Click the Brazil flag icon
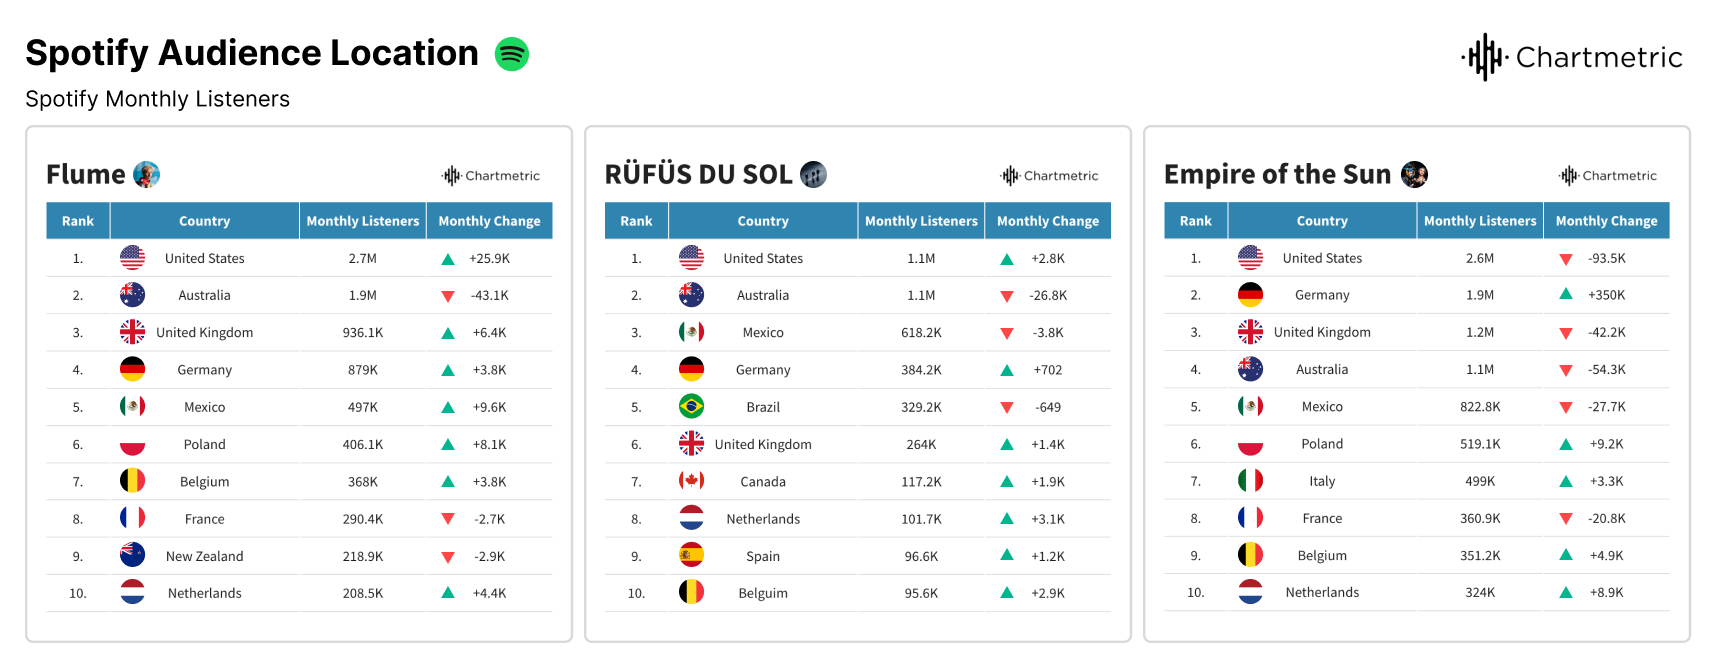The height and width of the screenshot is (671, 1715). point(691,407)
